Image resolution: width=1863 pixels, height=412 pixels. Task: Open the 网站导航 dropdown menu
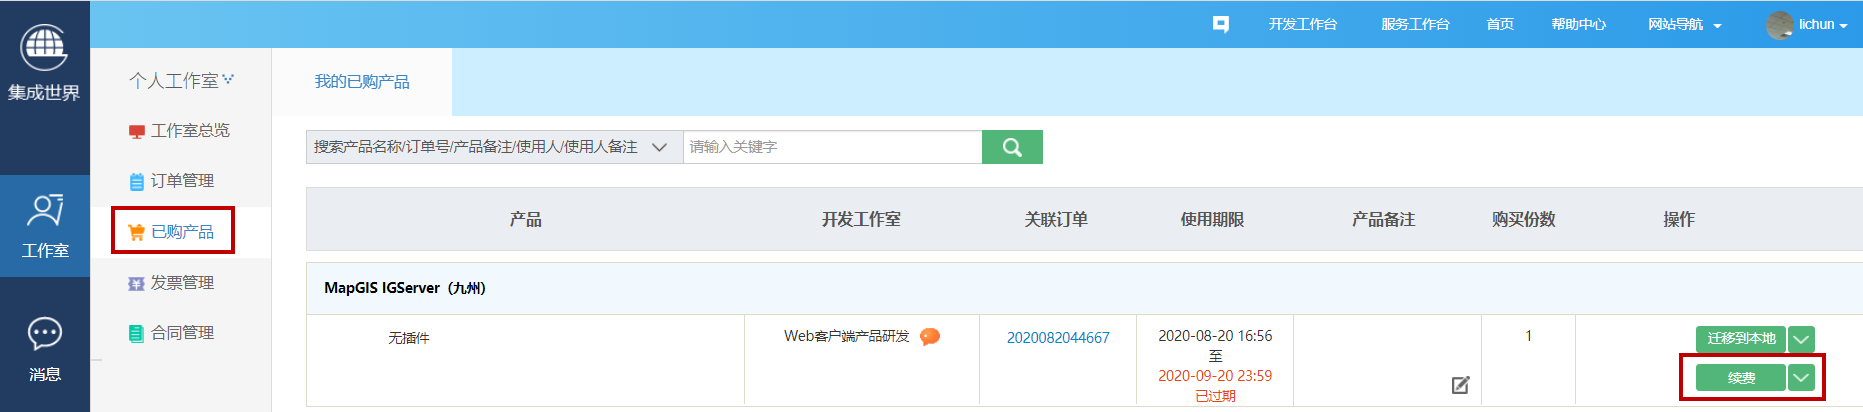click(1684, 25)
